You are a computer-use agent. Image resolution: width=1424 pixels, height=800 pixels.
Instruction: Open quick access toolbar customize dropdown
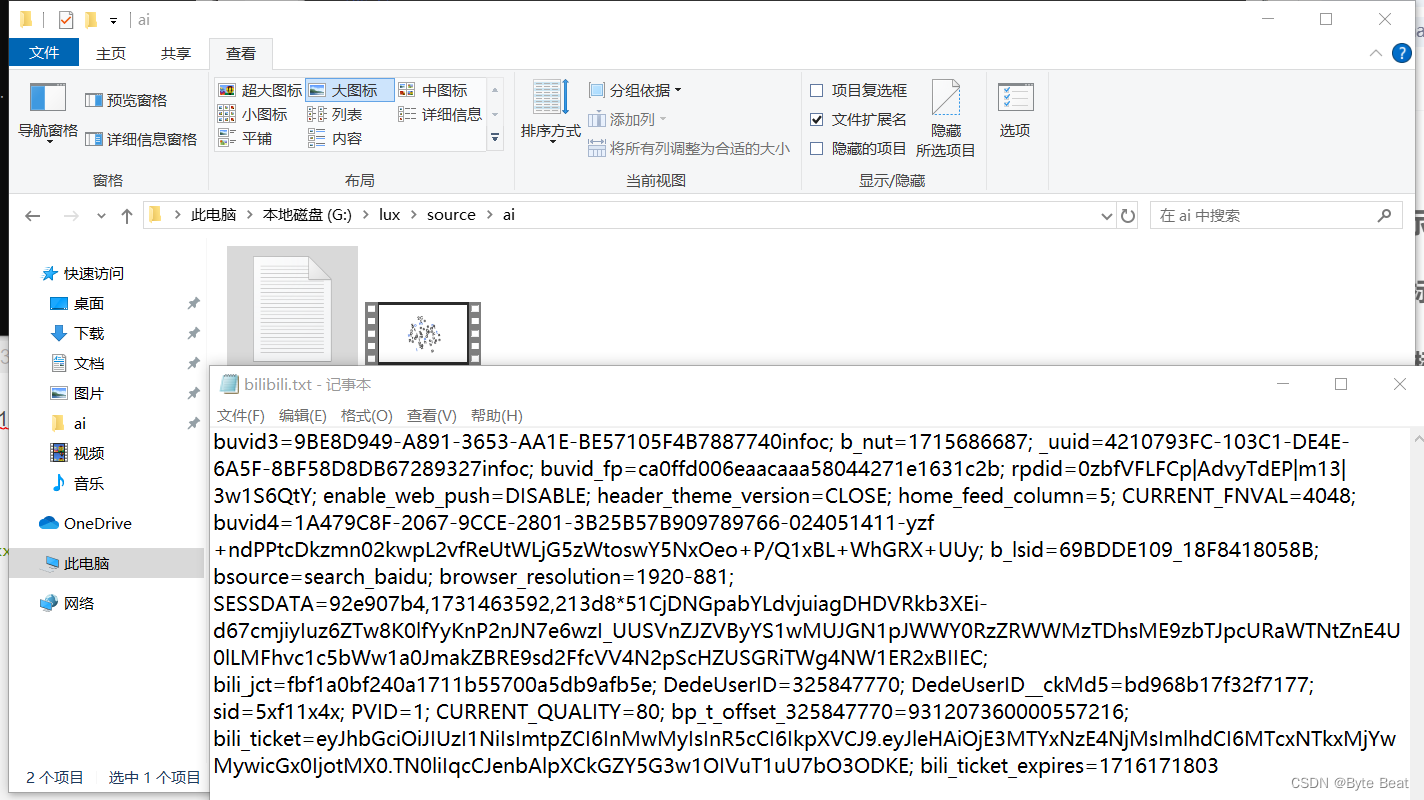pos(114,20)
